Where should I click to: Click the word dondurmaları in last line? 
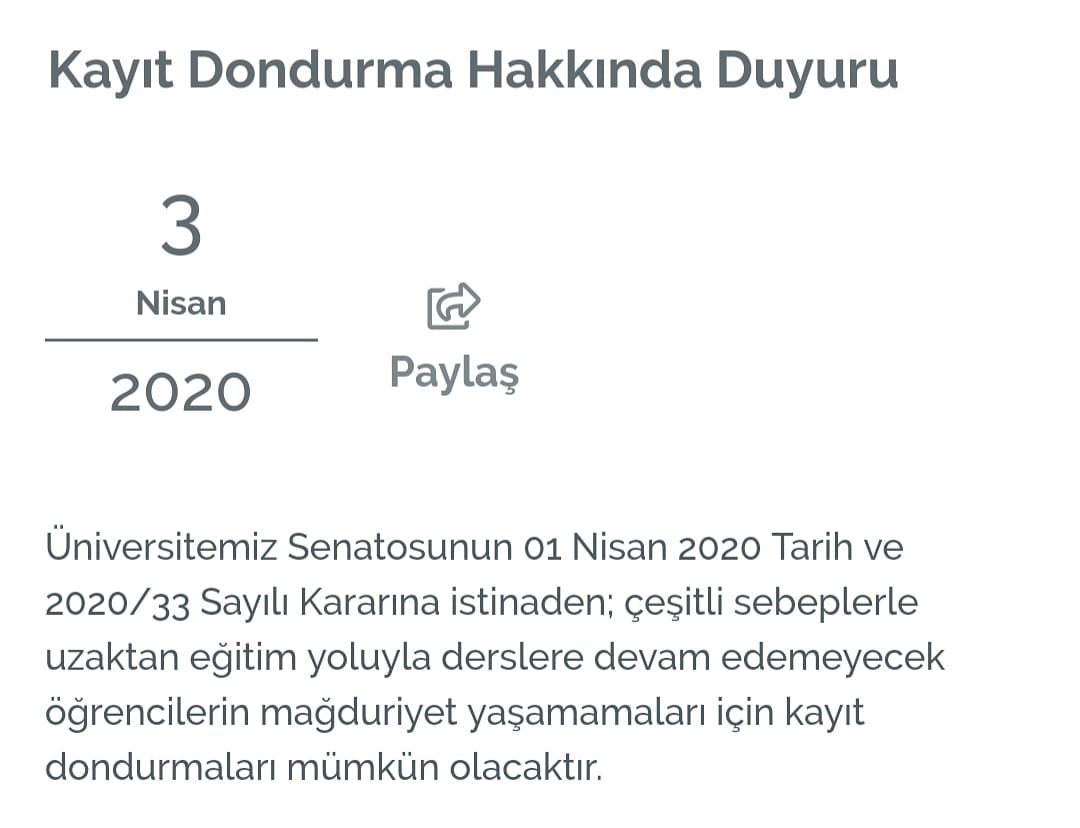[x=160, y=767]
